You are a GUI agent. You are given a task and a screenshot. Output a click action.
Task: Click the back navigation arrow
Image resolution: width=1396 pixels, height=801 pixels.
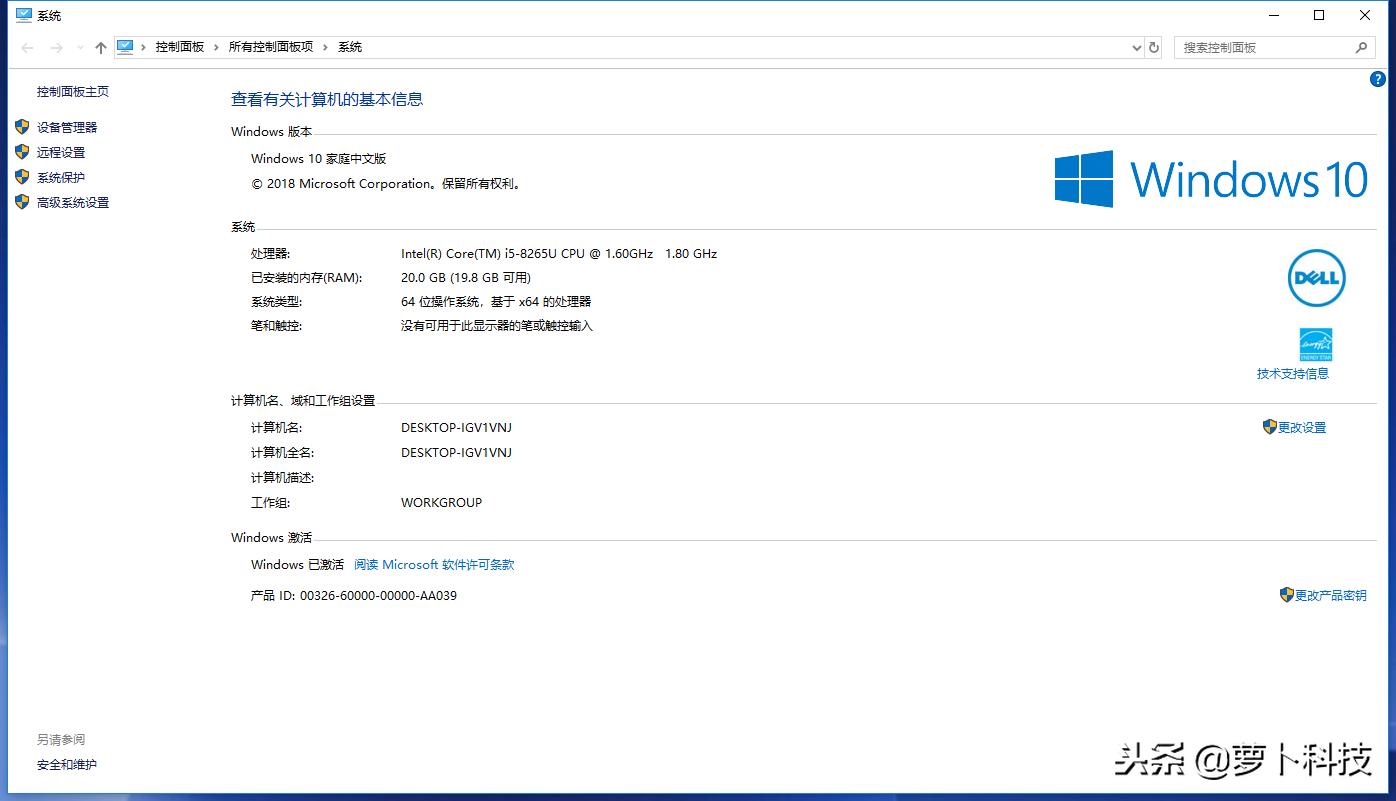pos(27,47)
